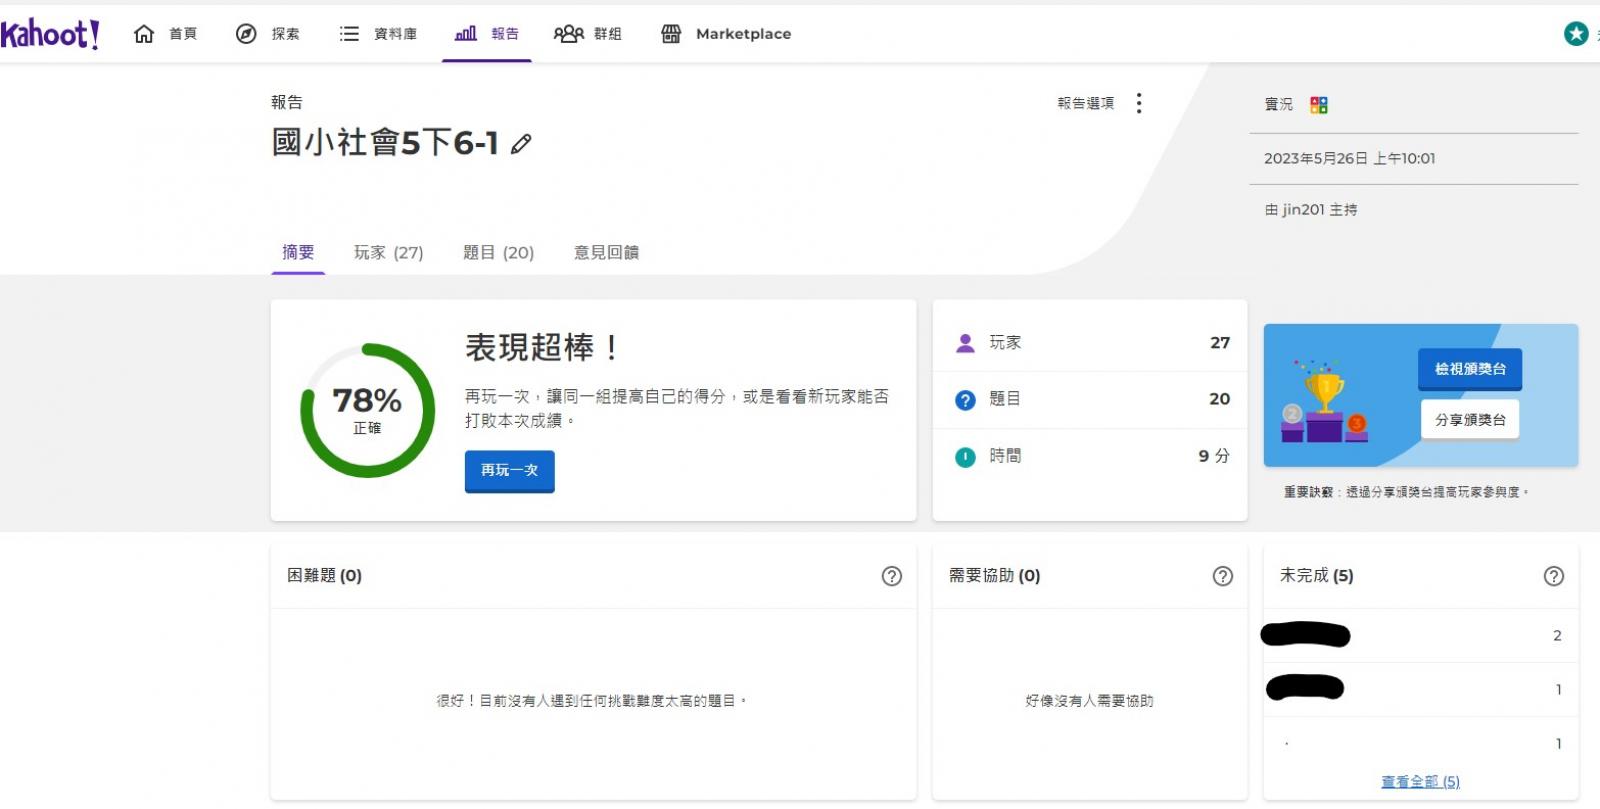Click the star icon in top-right corner
Viewport: 1600px width, 809px height.
1576,34
